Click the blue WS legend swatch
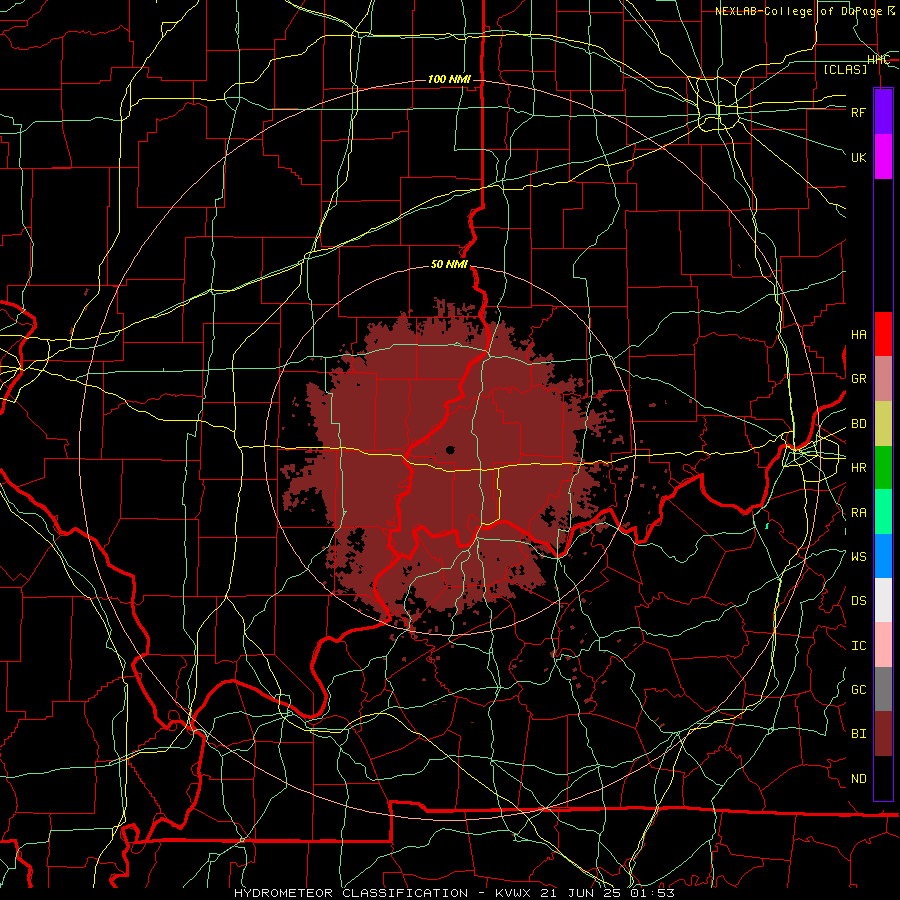Screen dimensions: 900x900 click(883, 556)
